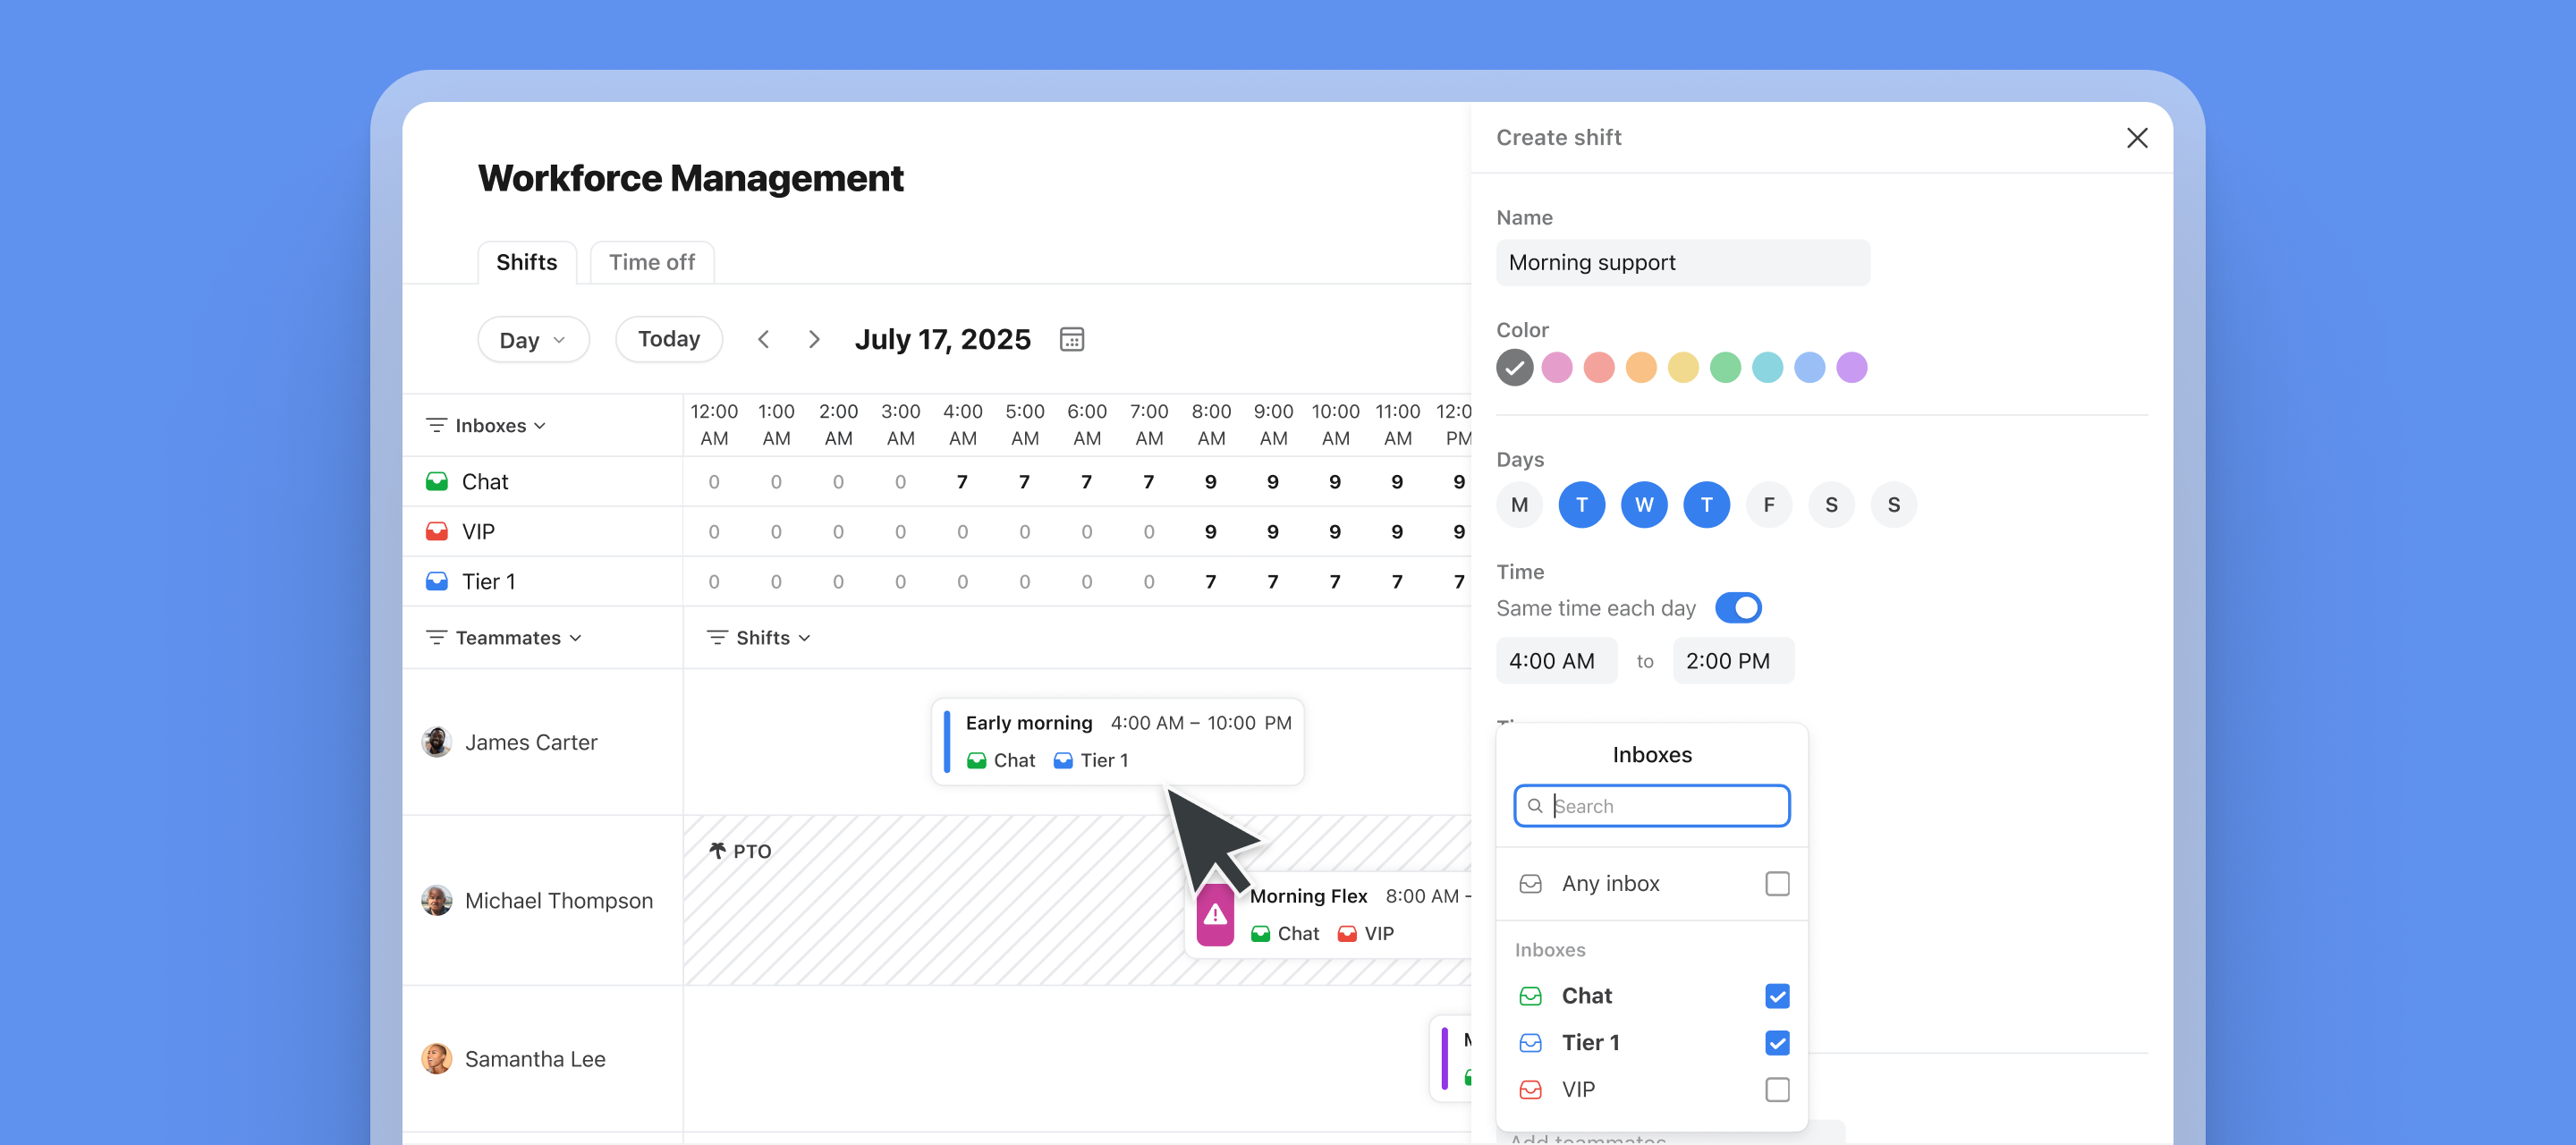Check the VIP inbox checkbox
This screenshot has height=1145, width=2576.
click(x=1777, y=1090)
